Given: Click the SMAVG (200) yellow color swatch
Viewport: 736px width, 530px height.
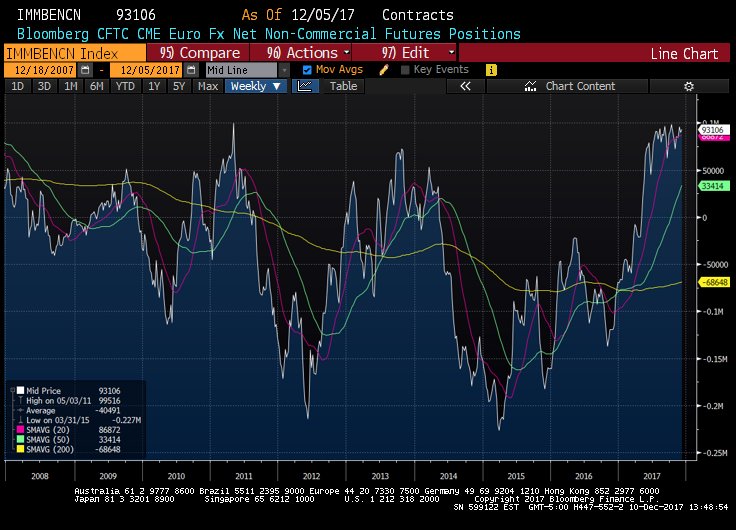Looking at the screenshot, I should [20, 449].
